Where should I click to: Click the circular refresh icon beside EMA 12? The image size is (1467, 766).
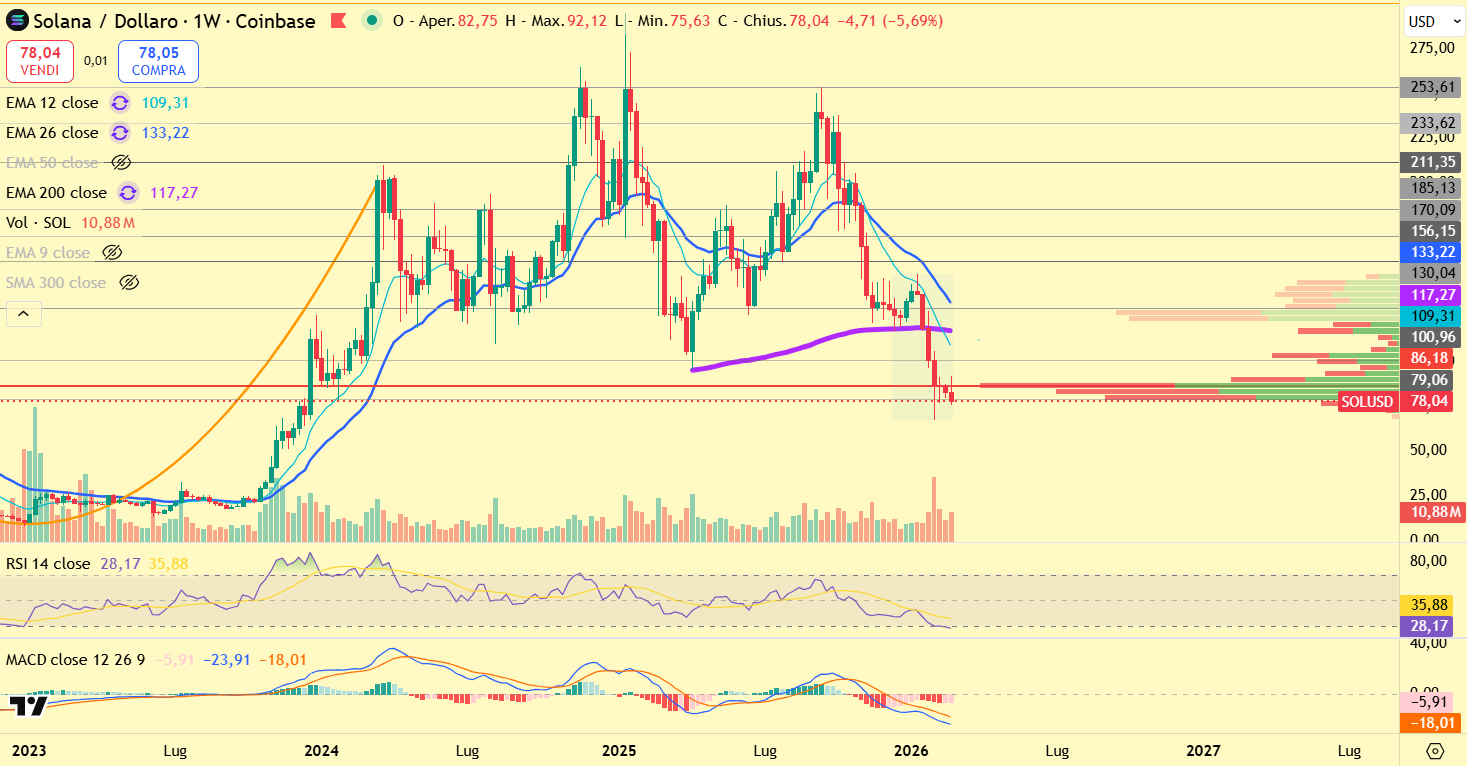click(119, 102)
